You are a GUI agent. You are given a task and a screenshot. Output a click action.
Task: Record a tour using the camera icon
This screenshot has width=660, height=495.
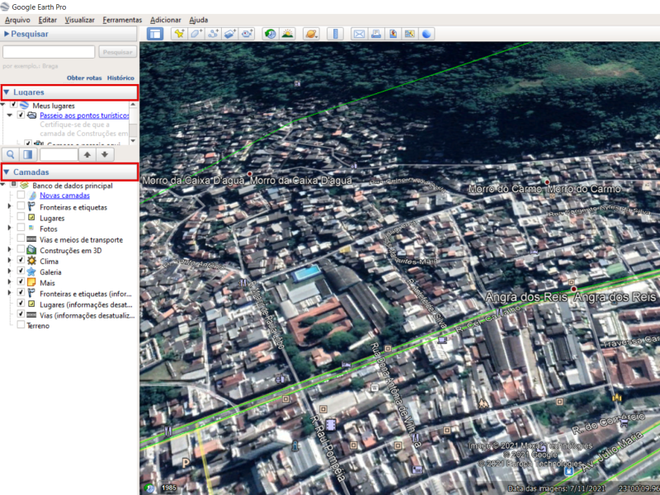point(247,34)
